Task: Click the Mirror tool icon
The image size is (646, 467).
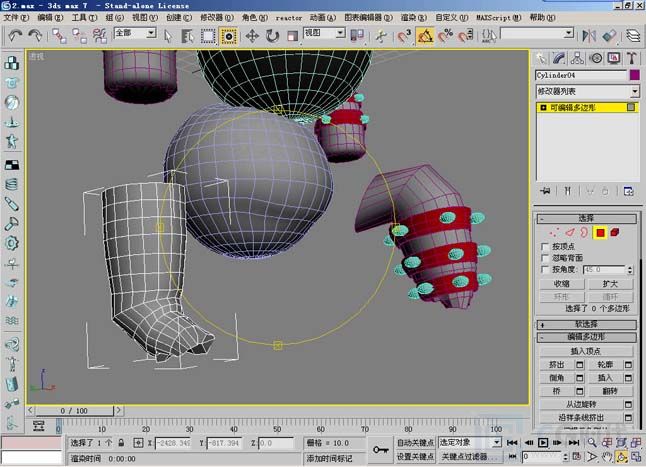Action: point(589,36)
